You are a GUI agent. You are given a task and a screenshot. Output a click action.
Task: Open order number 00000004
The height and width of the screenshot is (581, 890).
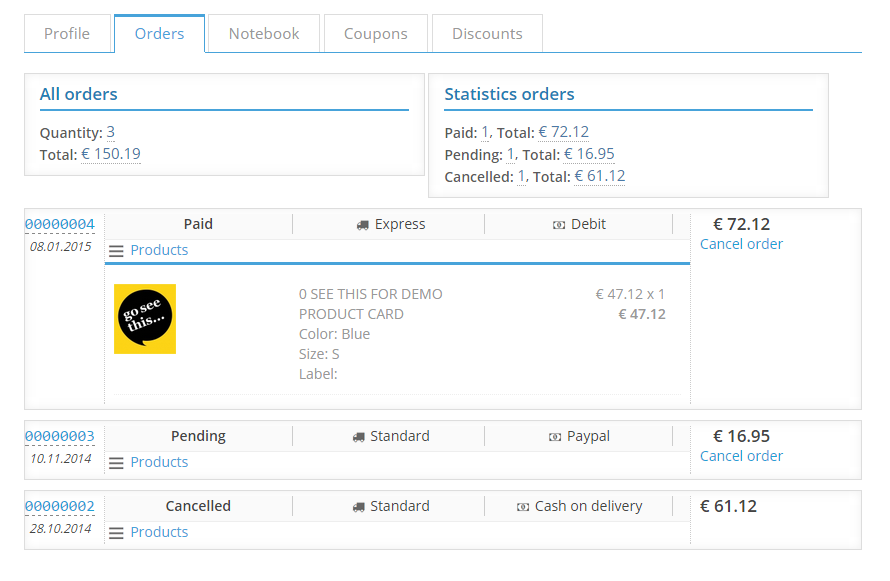pyautogui.click(x=60, y=224)
